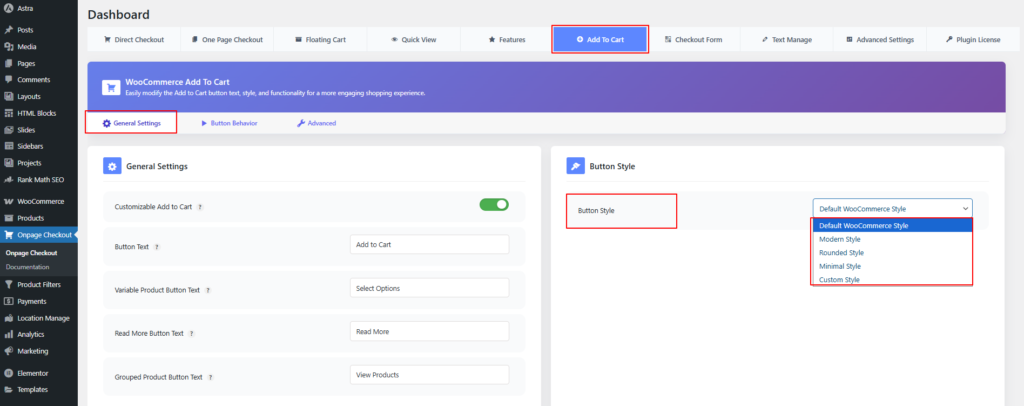Choose Modern Style from dropdown list

(840, 239)
